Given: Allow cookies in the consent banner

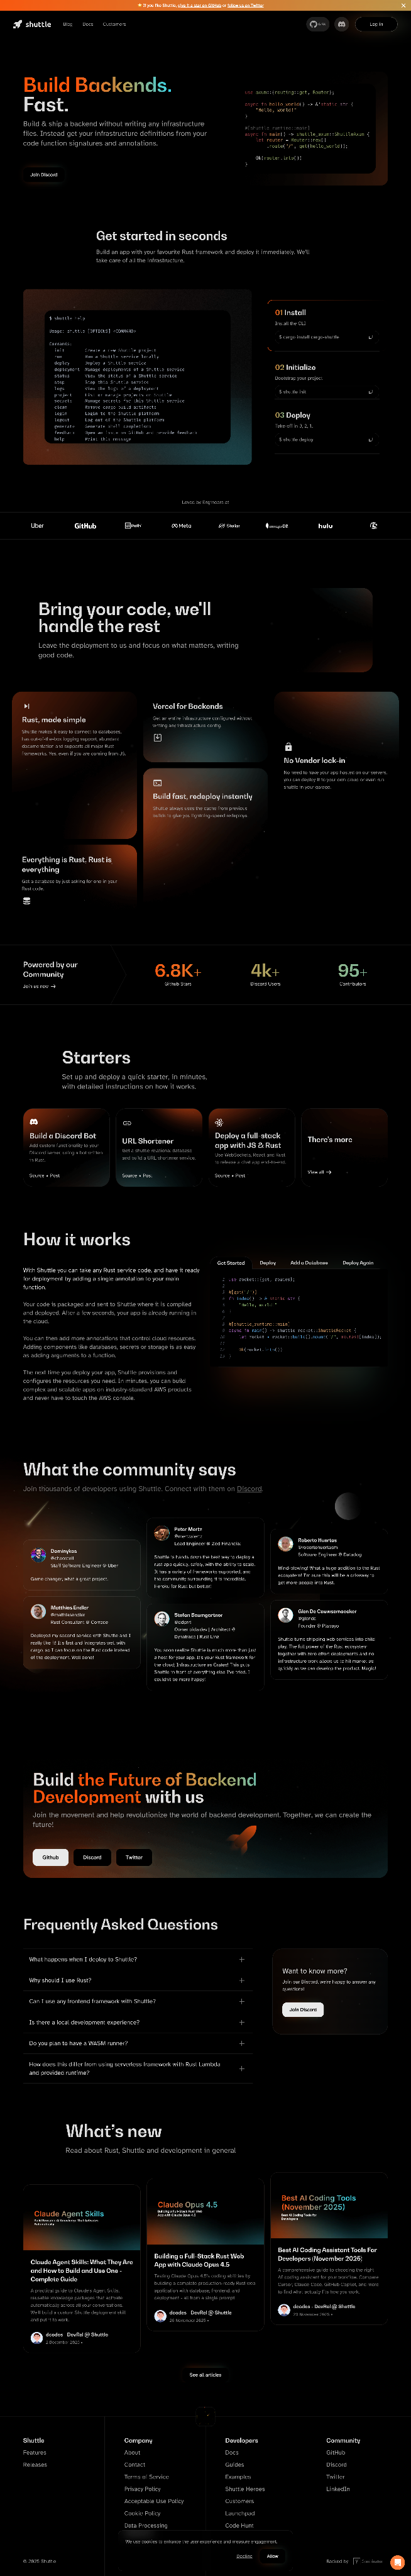Looking at the screenshot, I should pyautogui.click(x=272, y=2556).
